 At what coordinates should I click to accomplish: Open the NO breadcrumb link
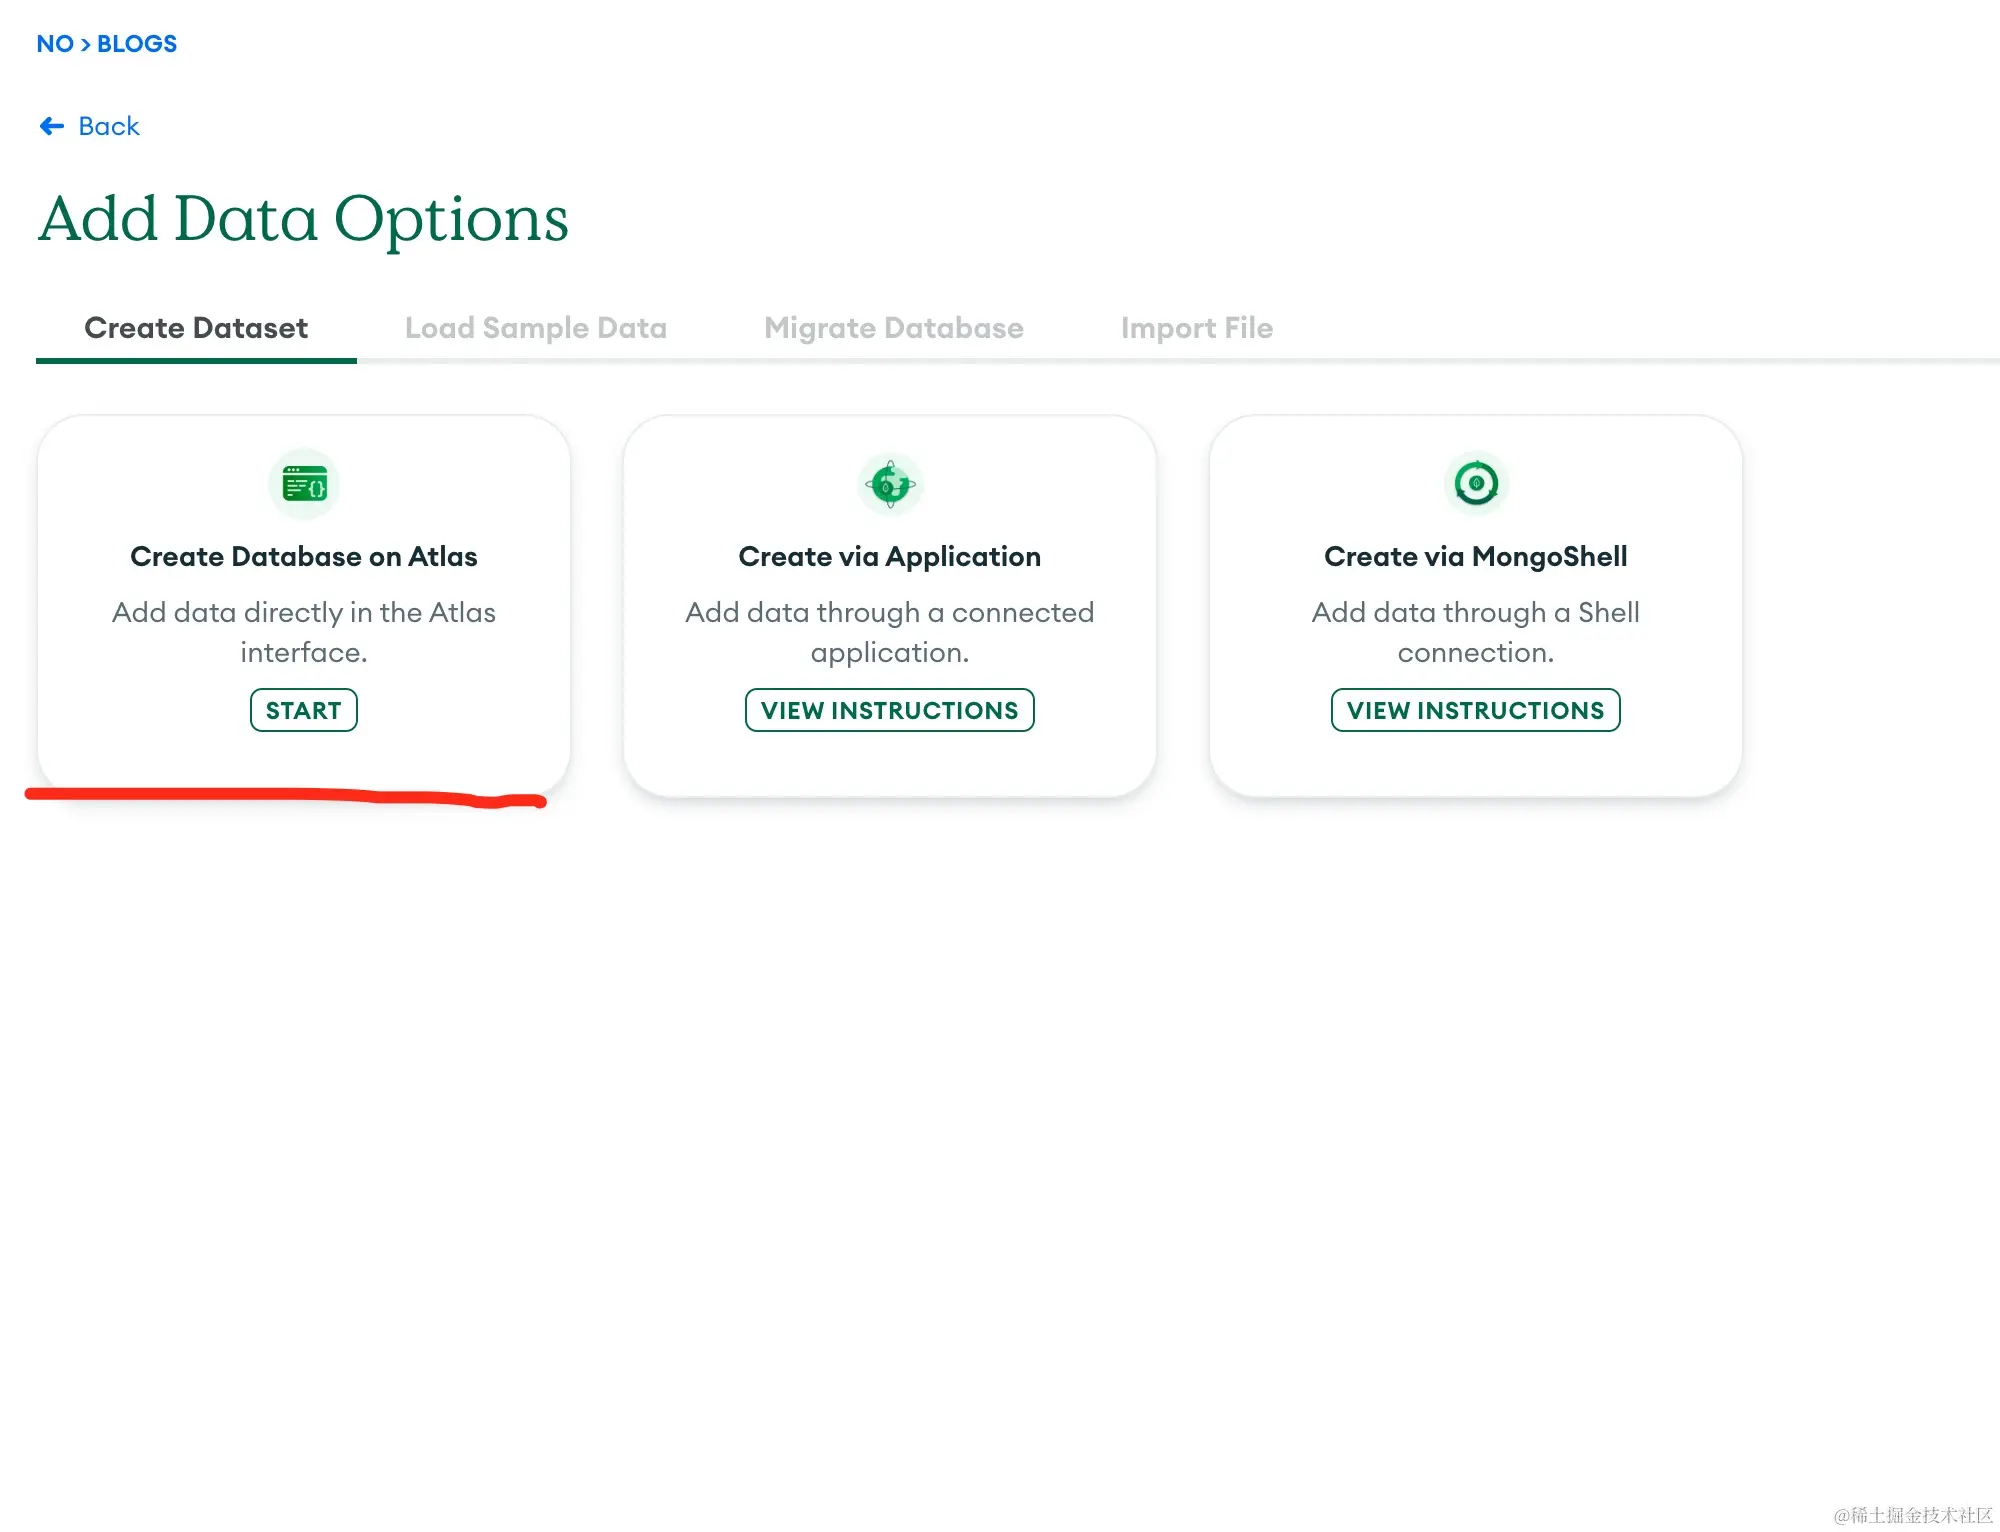[x=55, y=44]
